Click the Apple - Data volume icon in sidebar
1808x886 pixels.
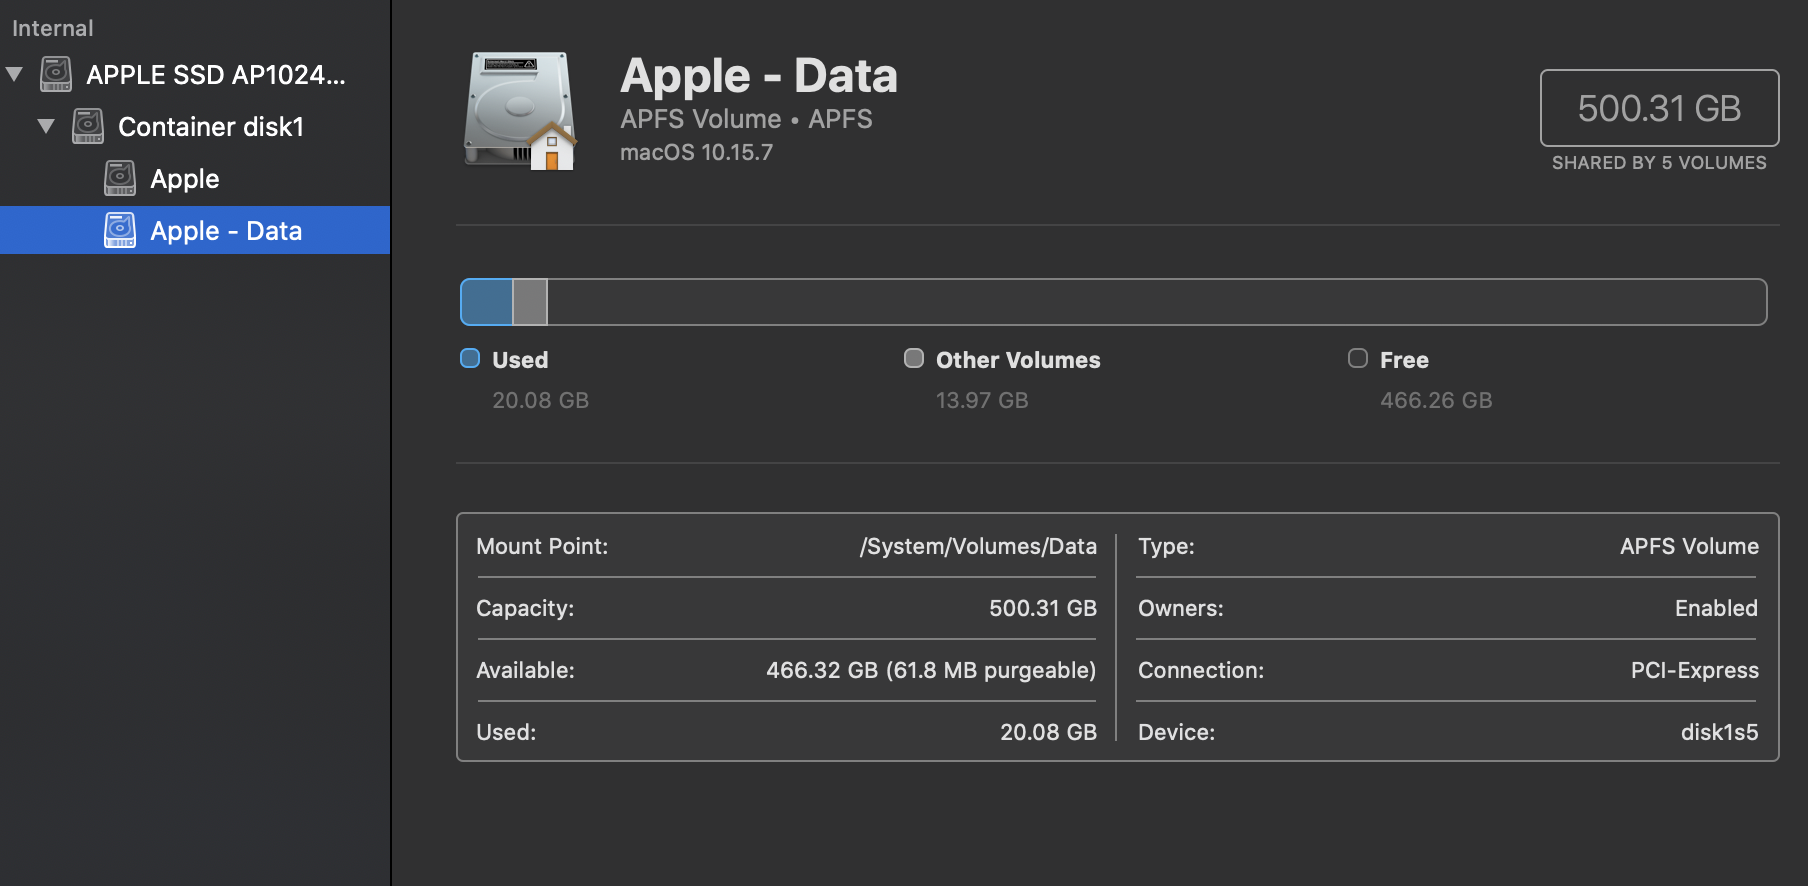120,230
